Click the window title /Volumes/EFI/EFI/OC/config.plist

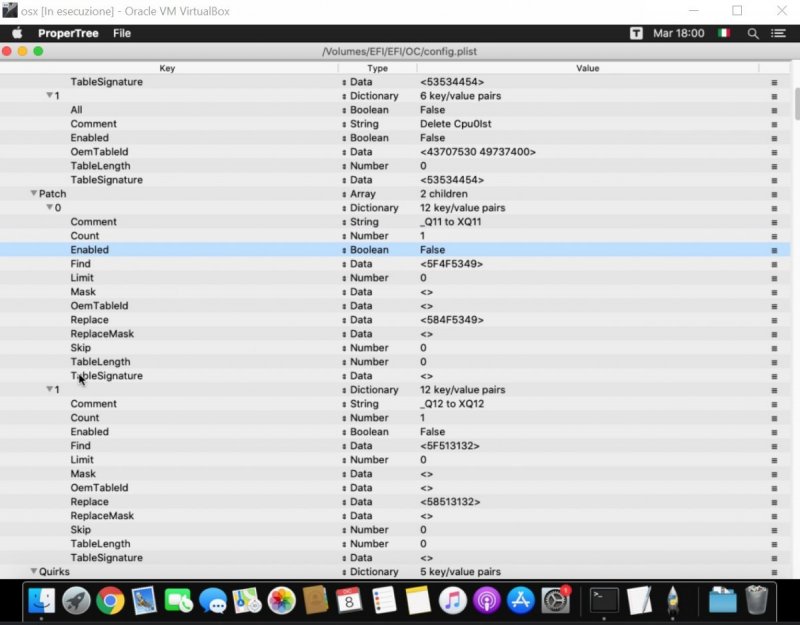399,52
